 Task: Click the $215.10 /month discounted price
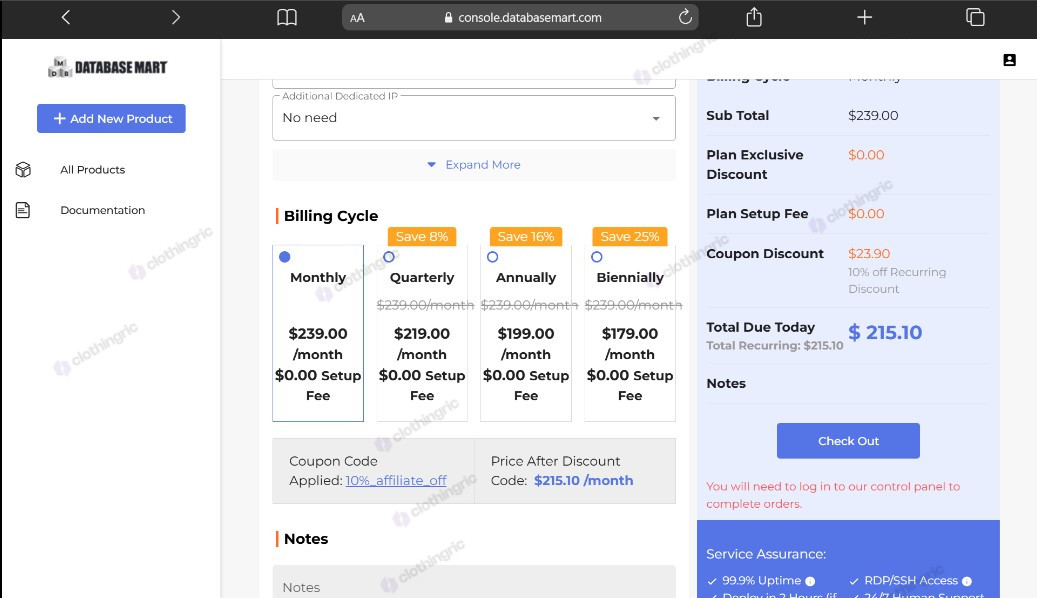(583, 480)
